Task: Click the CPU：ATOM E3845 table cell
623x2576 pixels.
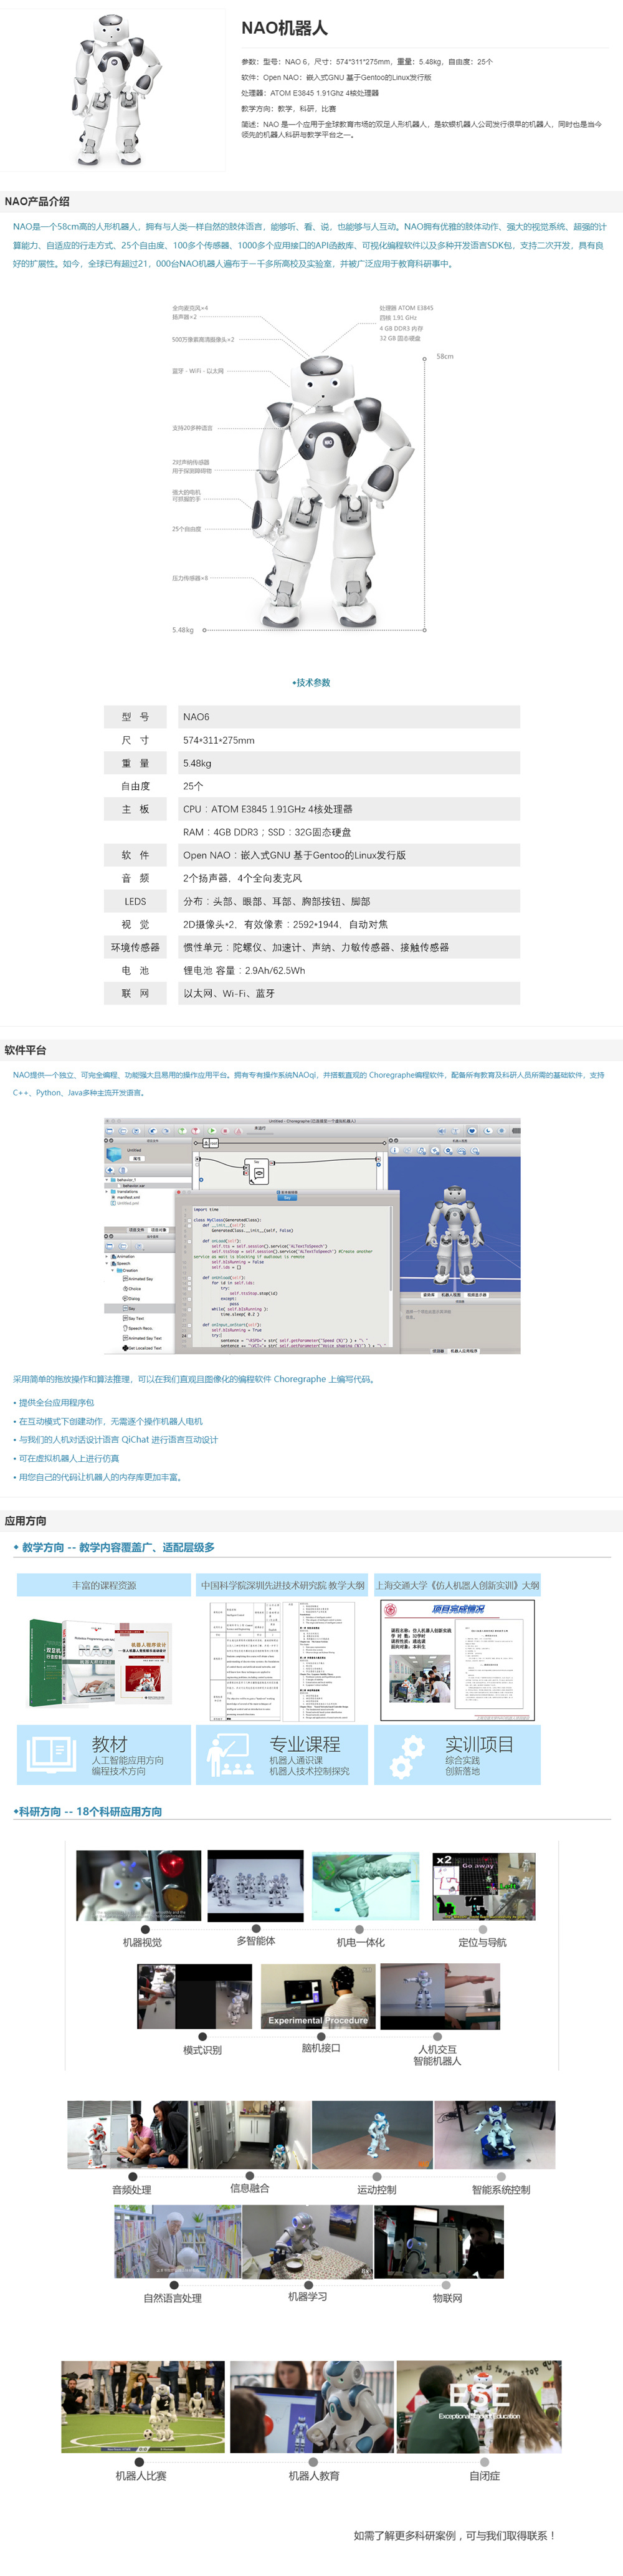Action: pyautogui.click(x=348, y=809)
